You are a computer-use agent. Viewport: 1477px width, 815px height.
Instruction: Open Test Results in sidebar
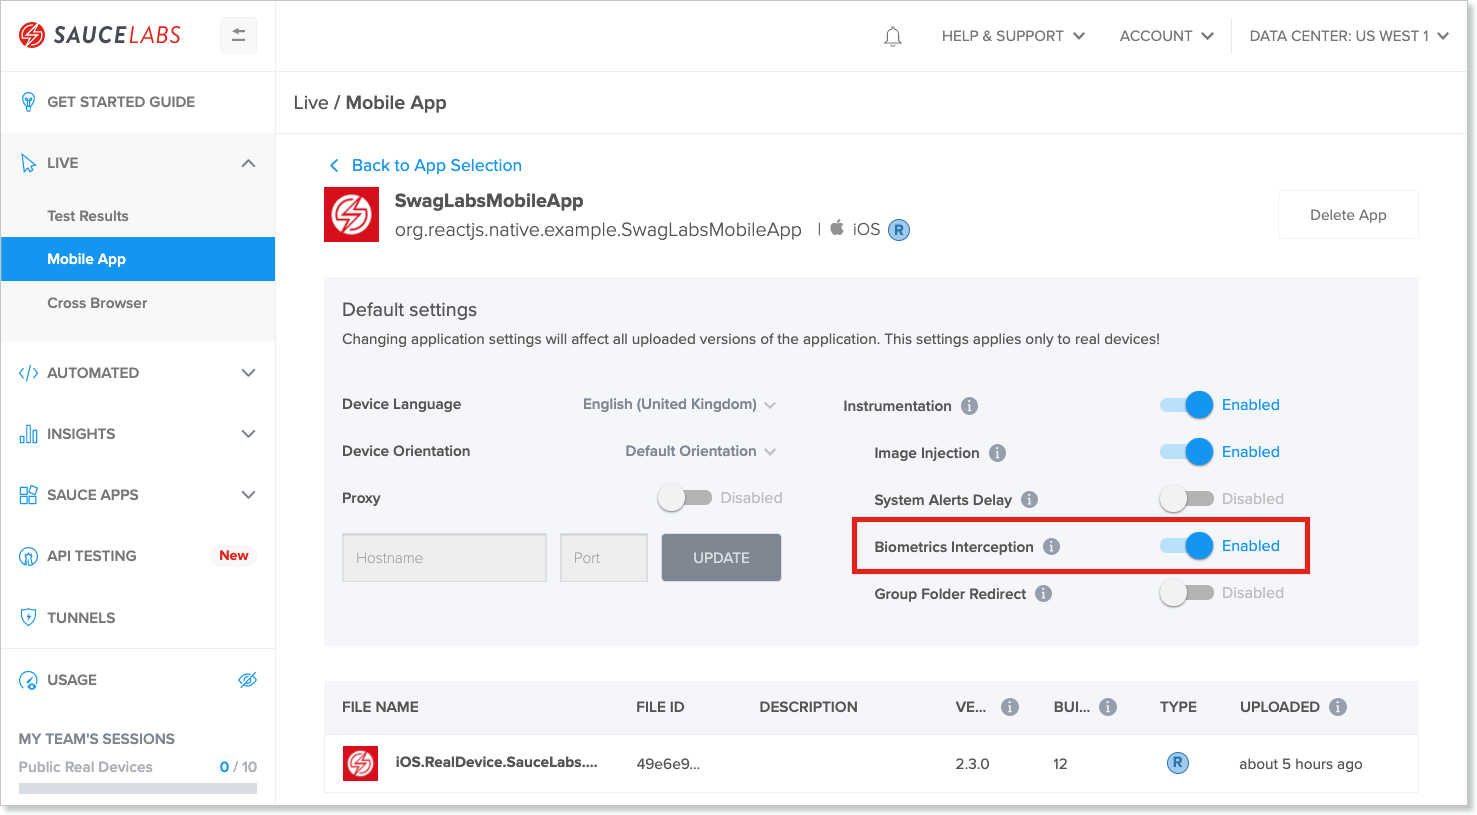pyautogui.click(x=88, y=216)
